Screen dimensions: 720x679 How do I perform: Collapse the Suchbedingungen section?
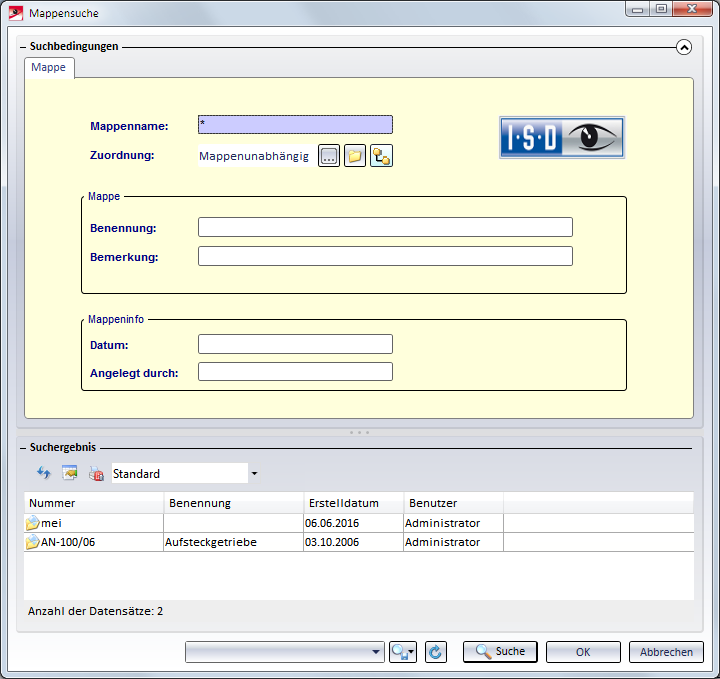(x=684, y=46)
